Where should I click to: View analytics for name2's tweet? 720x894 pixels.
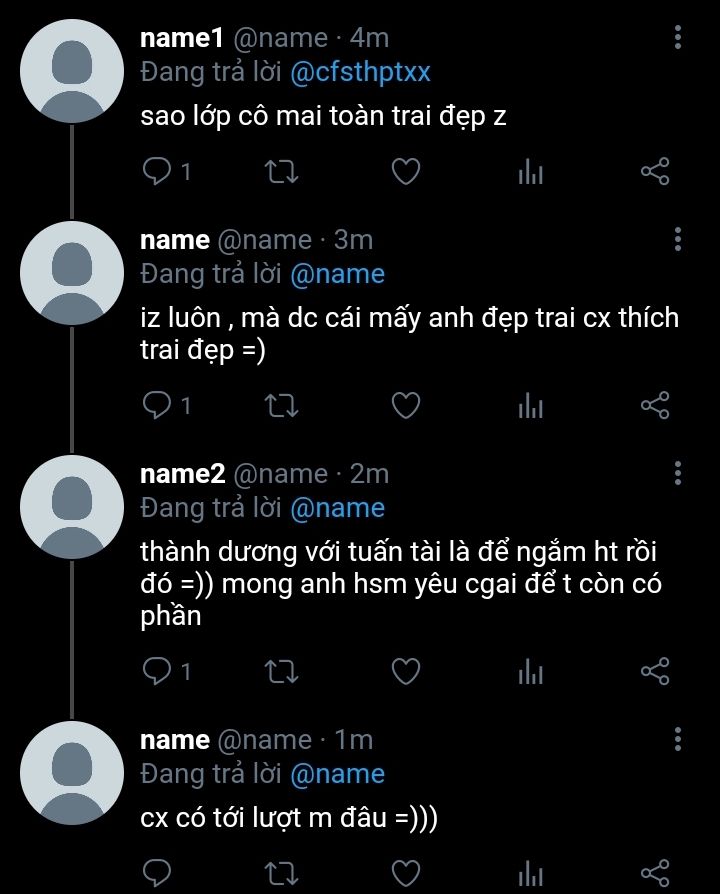[530, 671]
